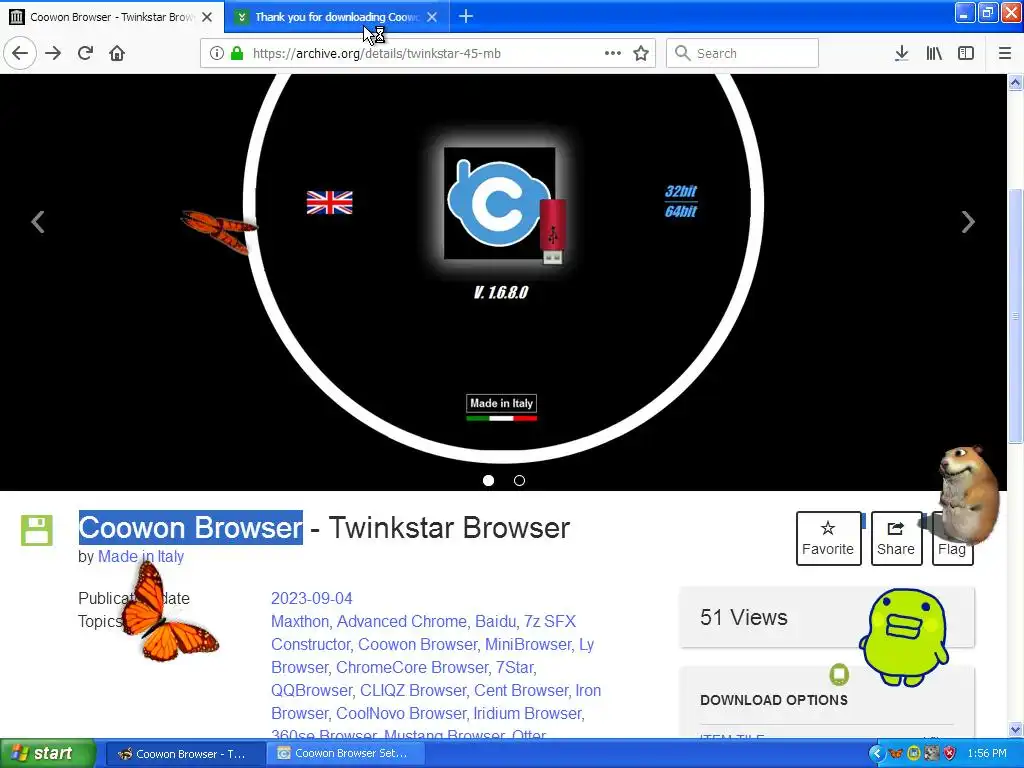Click the green floppy disk software icon
Screen dimensions: 1024x768
pyautogui.click(x=37, y=530)
